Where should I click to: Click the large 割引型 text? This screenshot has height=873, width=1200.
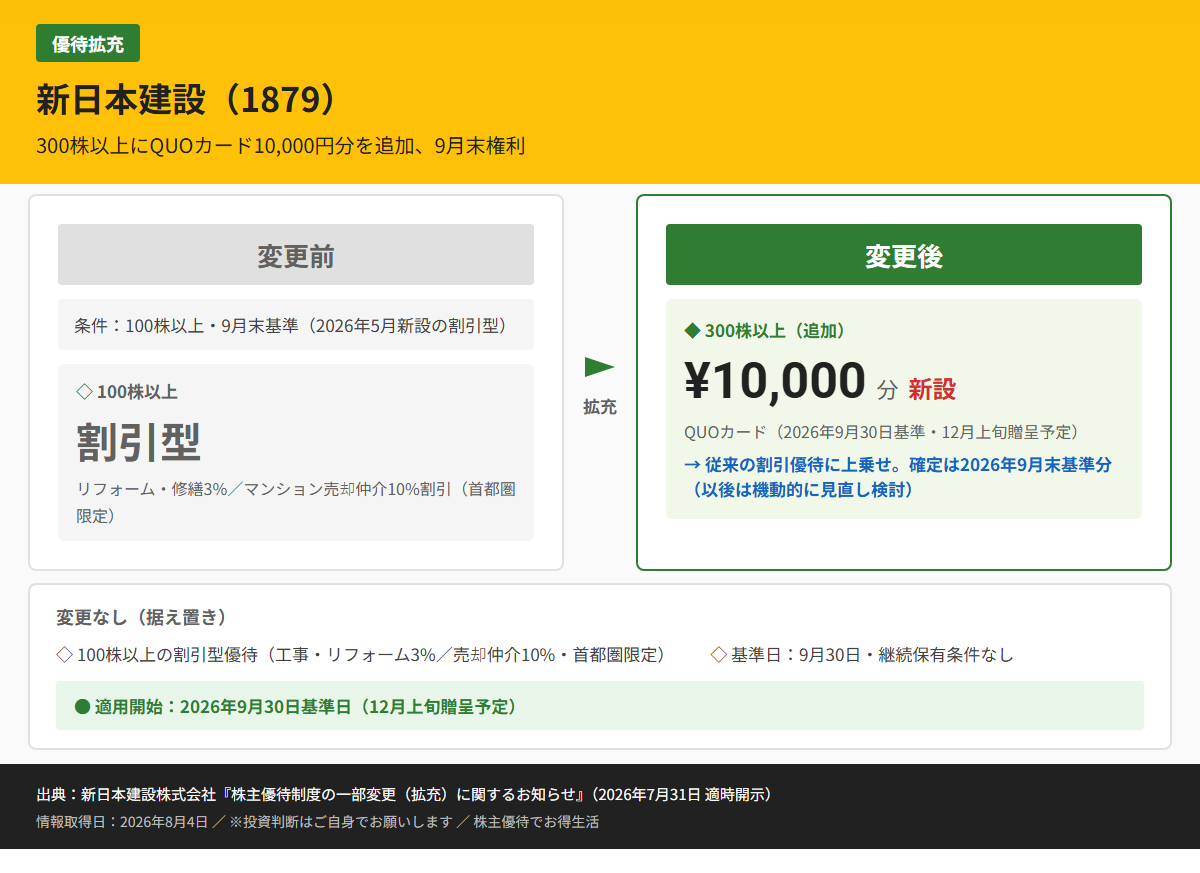[x=139, y=442]
